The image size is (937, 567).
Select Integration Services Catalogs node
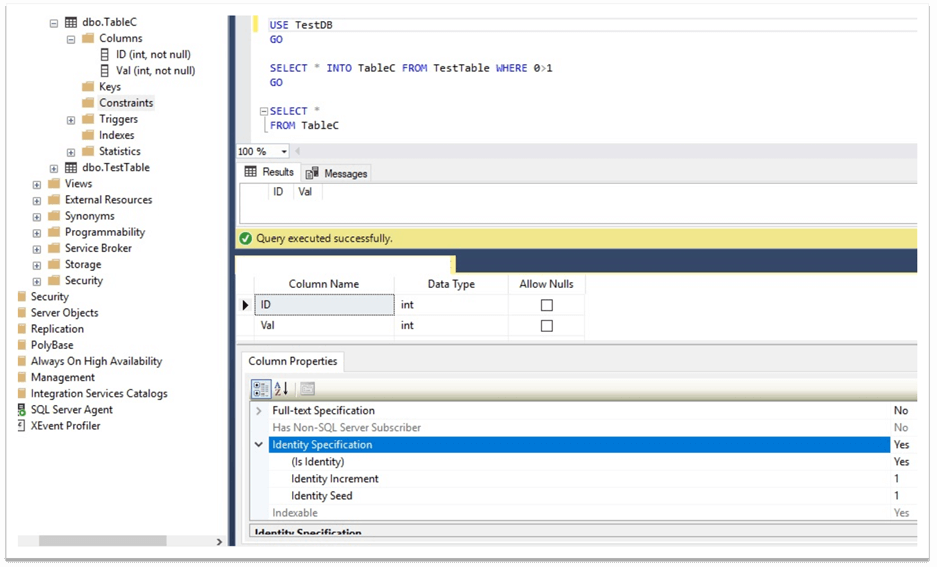pyautogui.click(x=99, y=394)
